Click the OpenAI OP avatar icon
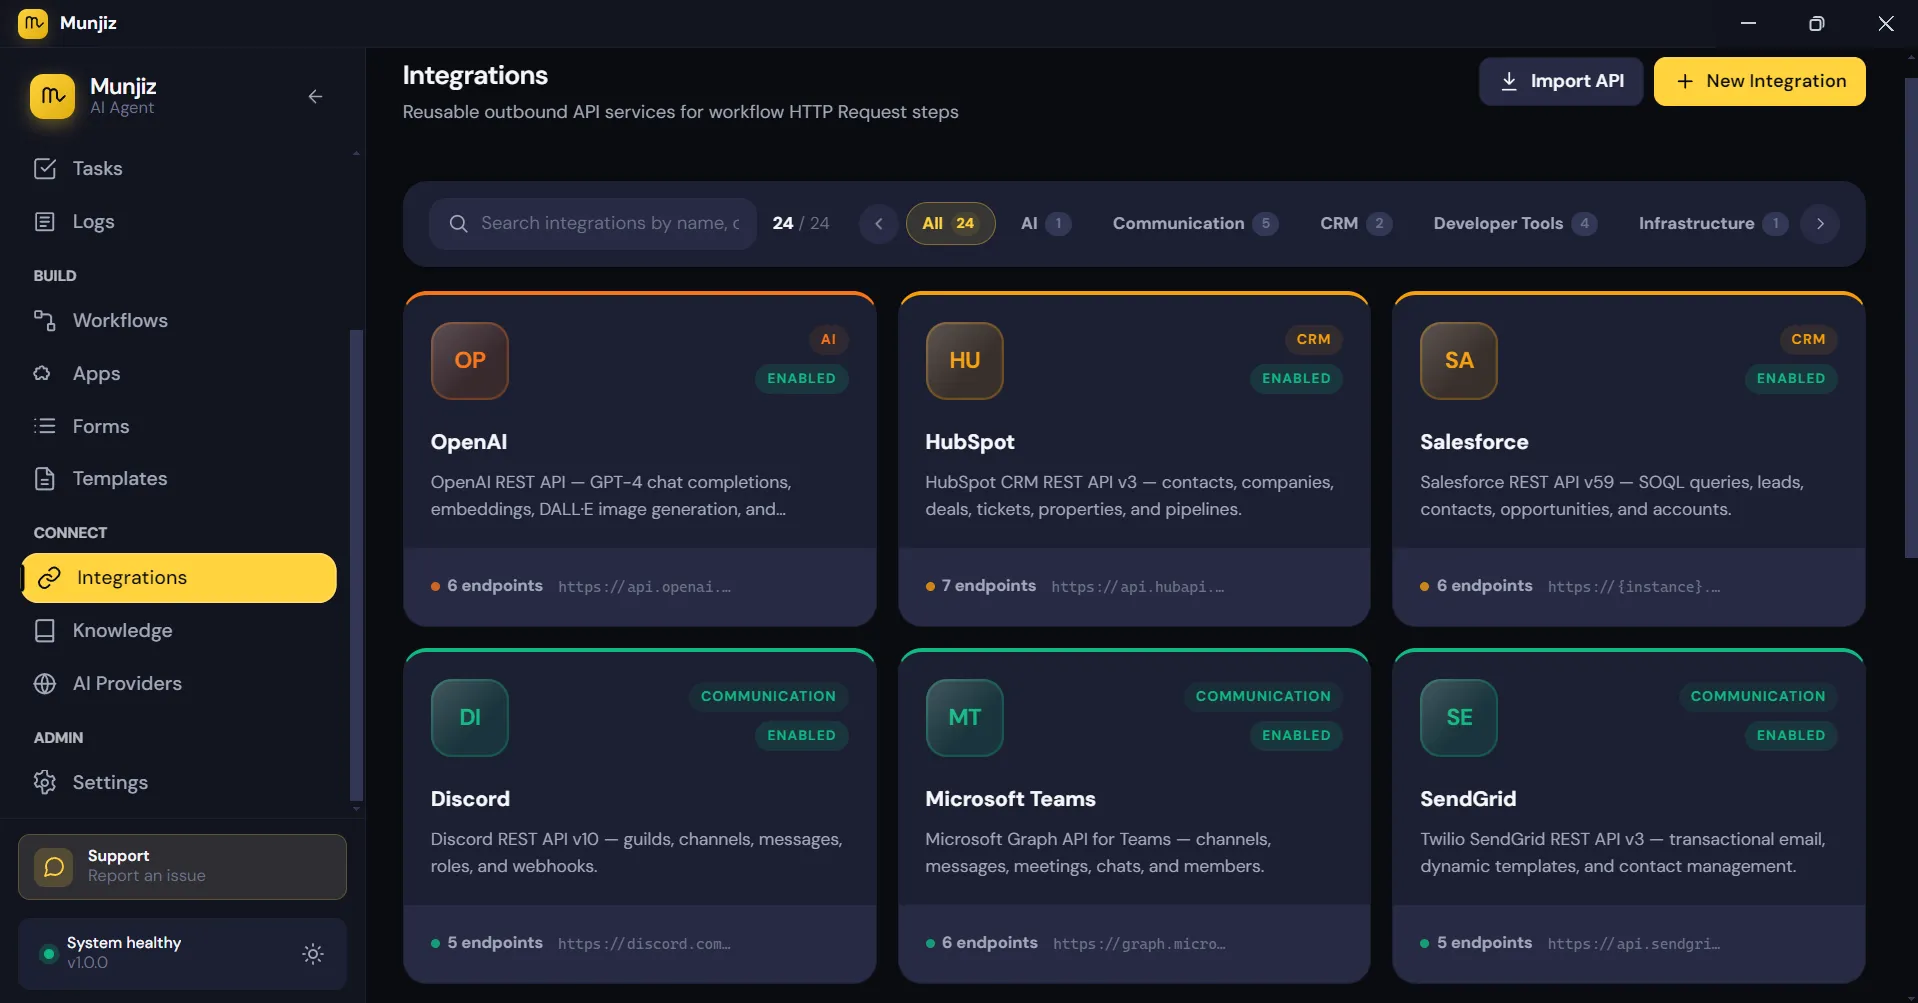This screenshot has height=1003, width=1918. (x=470, y=360)
